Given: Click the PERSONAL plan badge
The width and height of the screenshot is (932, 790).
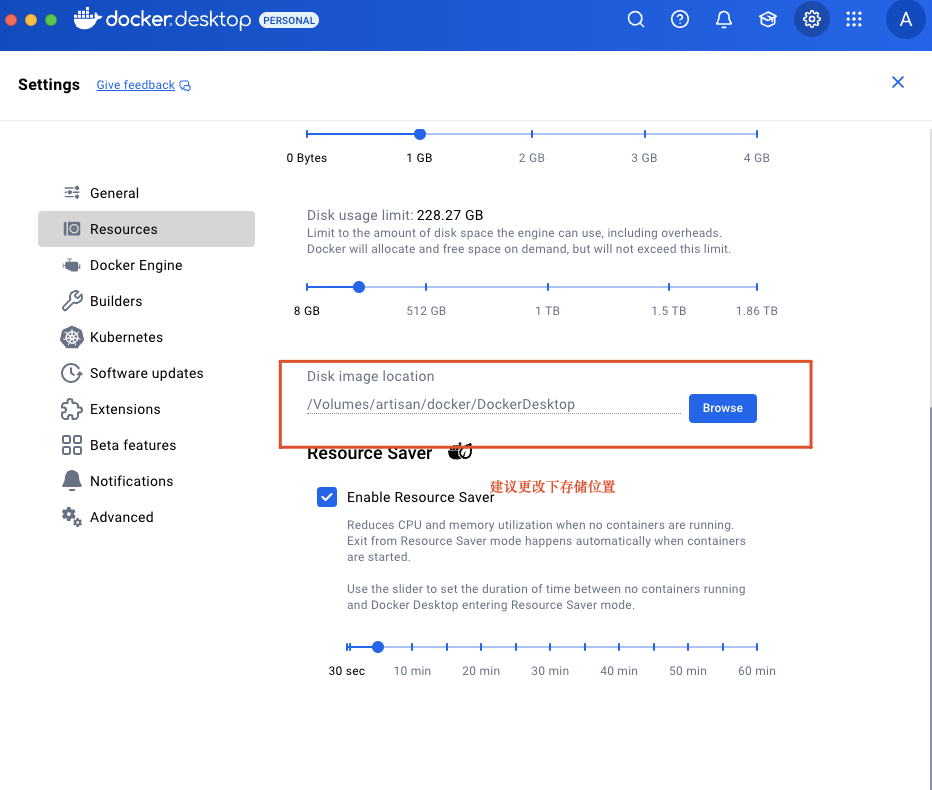Looking at the screenshot, I should [x=289, y=20].
